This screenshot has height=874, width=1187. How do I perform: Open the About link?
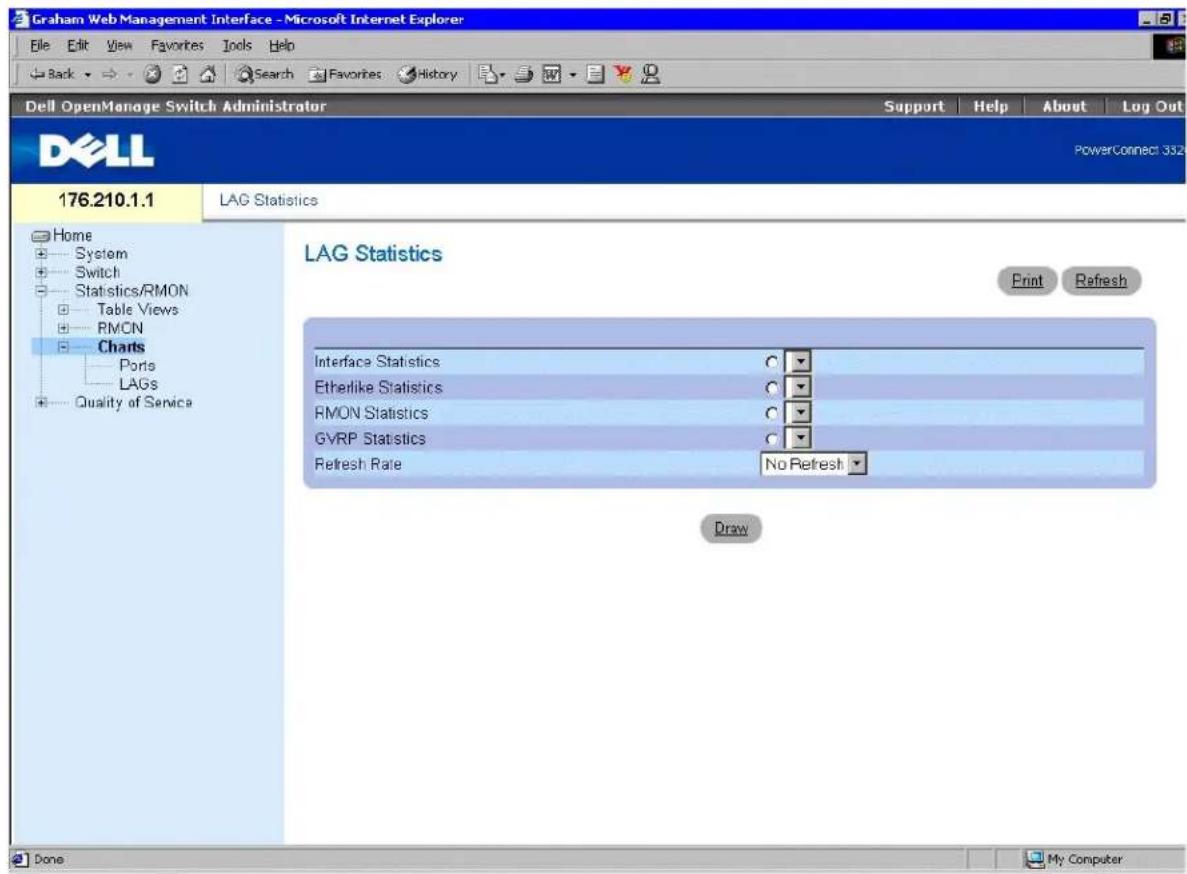[x=1064, y=107]
